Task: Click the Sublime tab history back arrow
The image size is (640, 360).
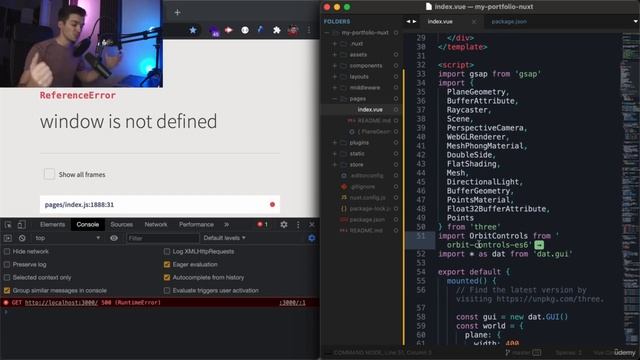Action: [x=408, y=21]
